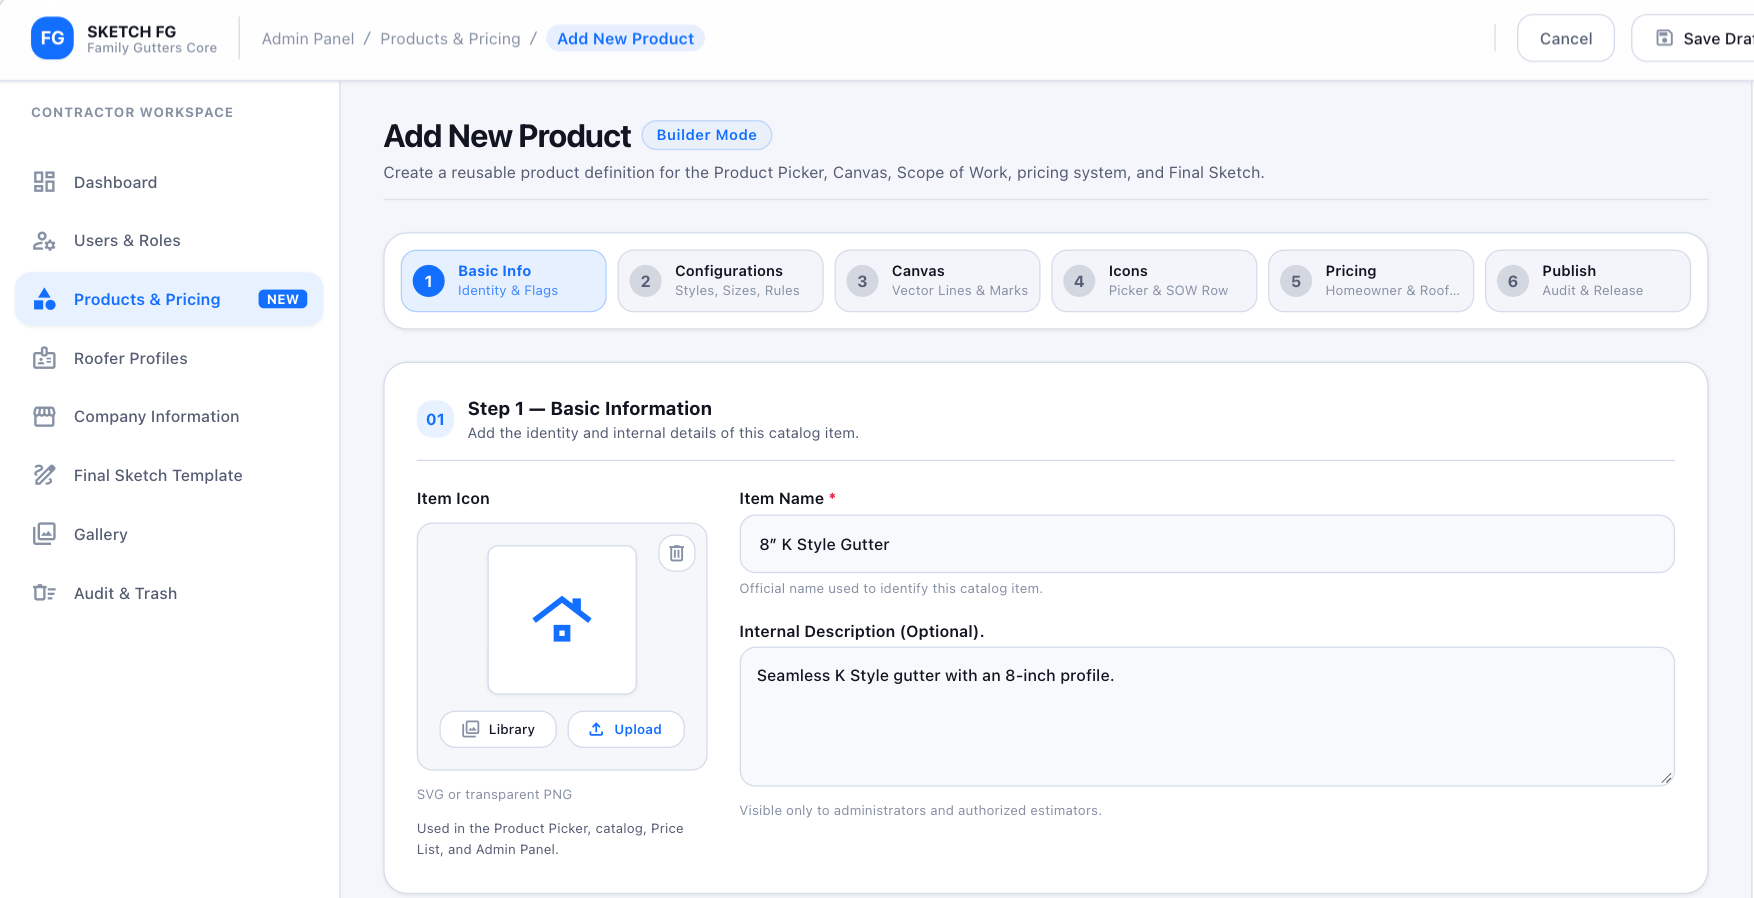
Task: Navigate to Admin Panel breadcrumb
Action: point(308,38)
